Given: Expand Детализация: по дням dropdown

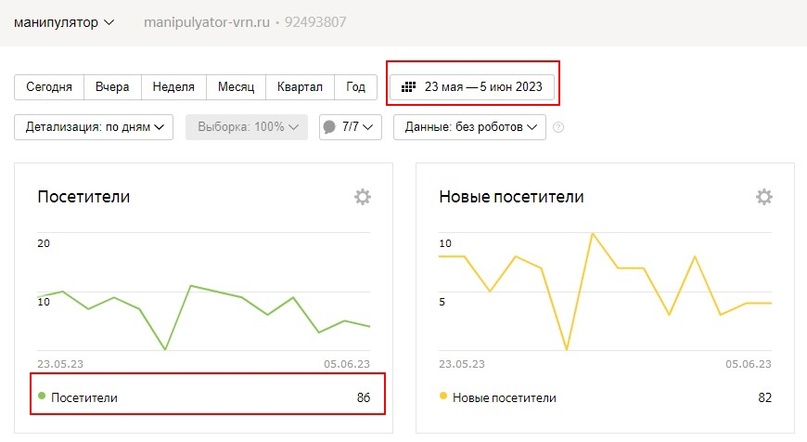Looking at the screenshot, I should pos(94,127).
